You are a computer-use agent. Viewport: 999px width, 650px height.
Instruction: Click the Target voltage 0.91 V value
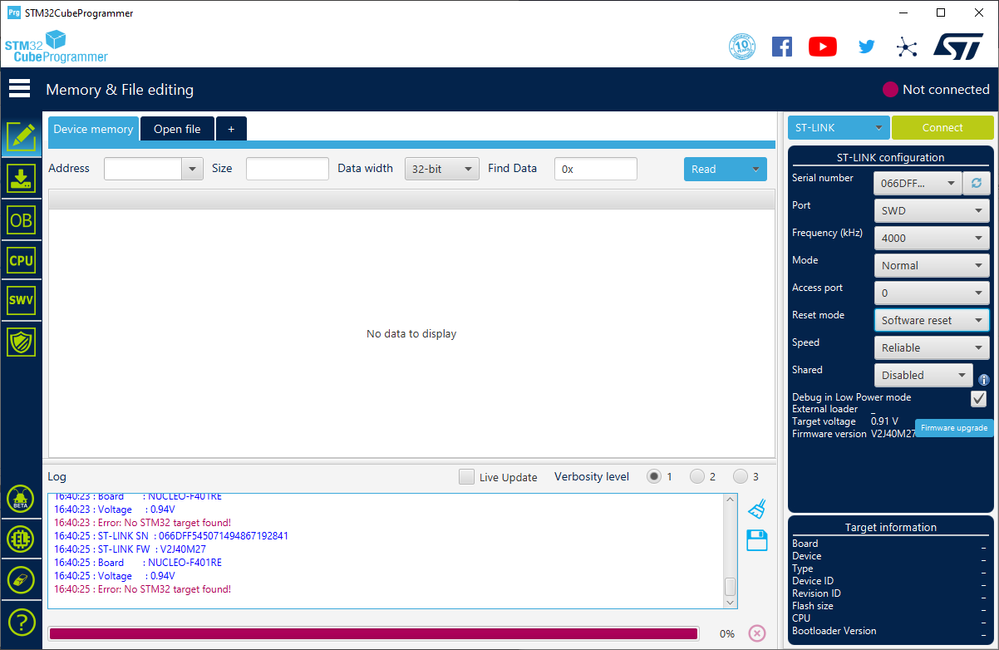point(884,421)
